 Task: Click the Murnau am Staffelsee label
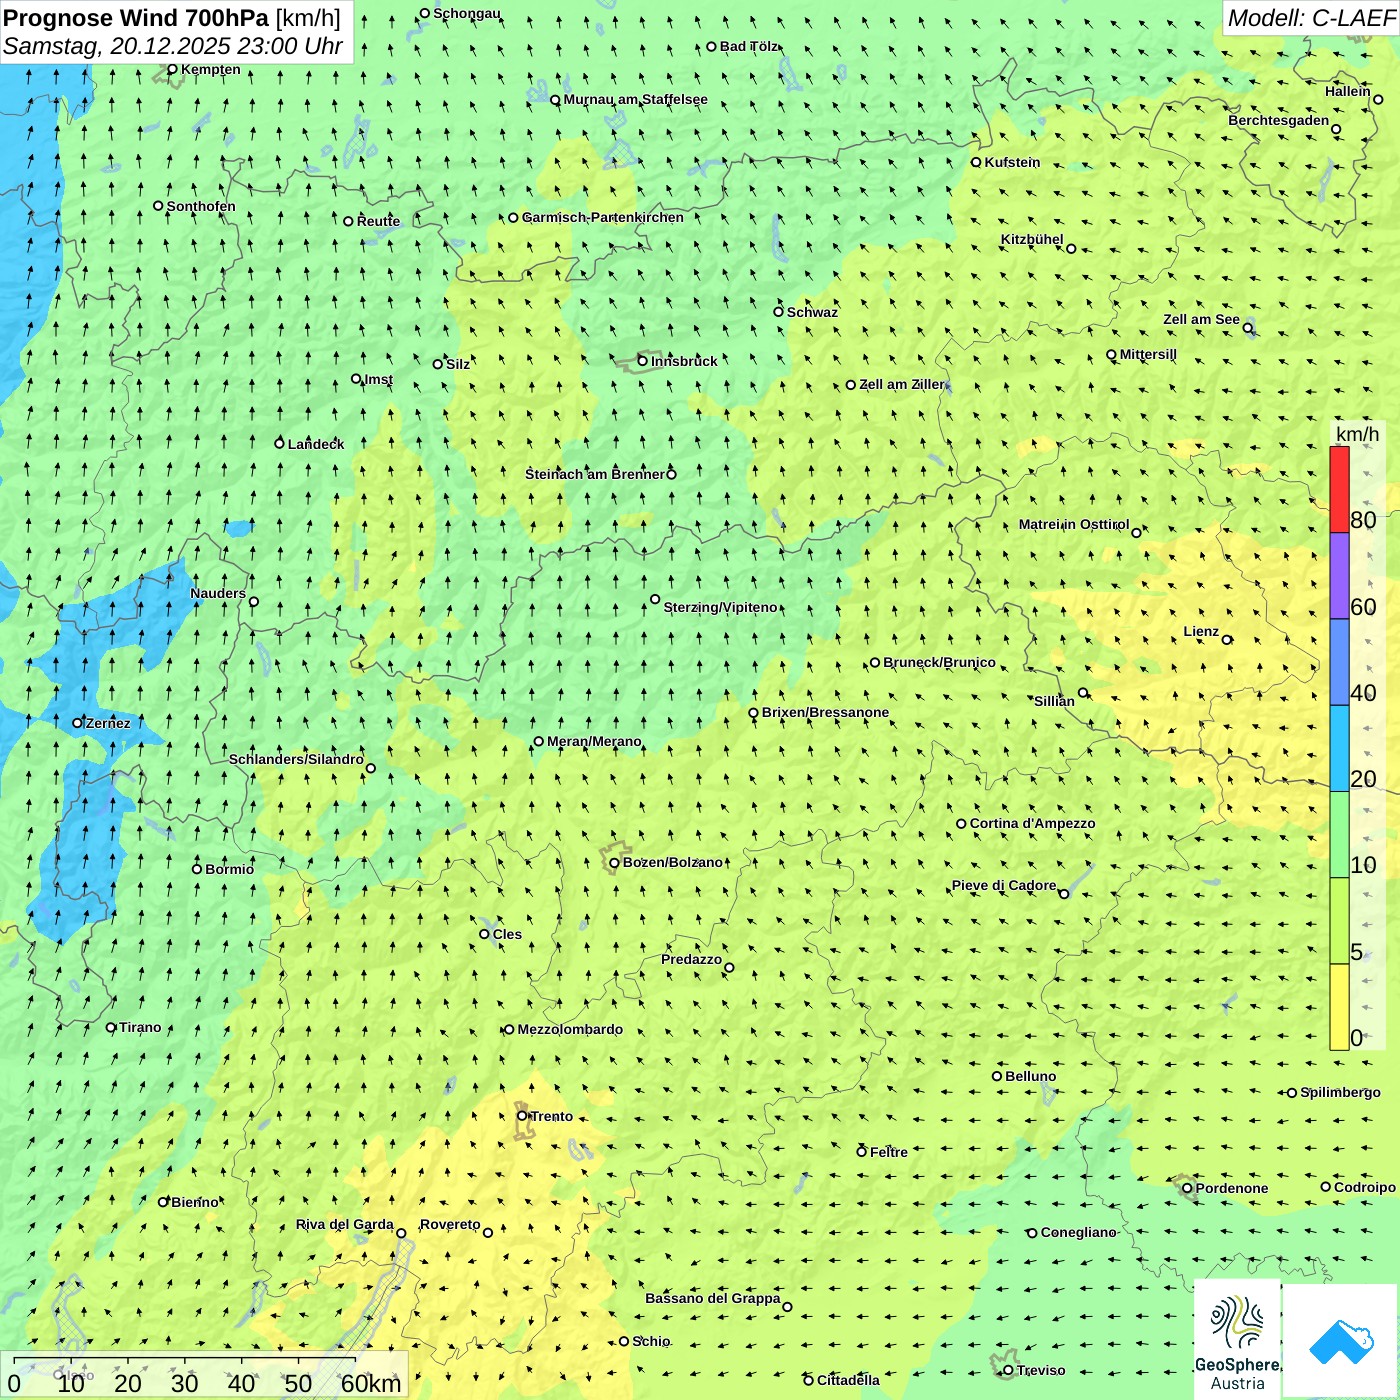coord(635,99)
